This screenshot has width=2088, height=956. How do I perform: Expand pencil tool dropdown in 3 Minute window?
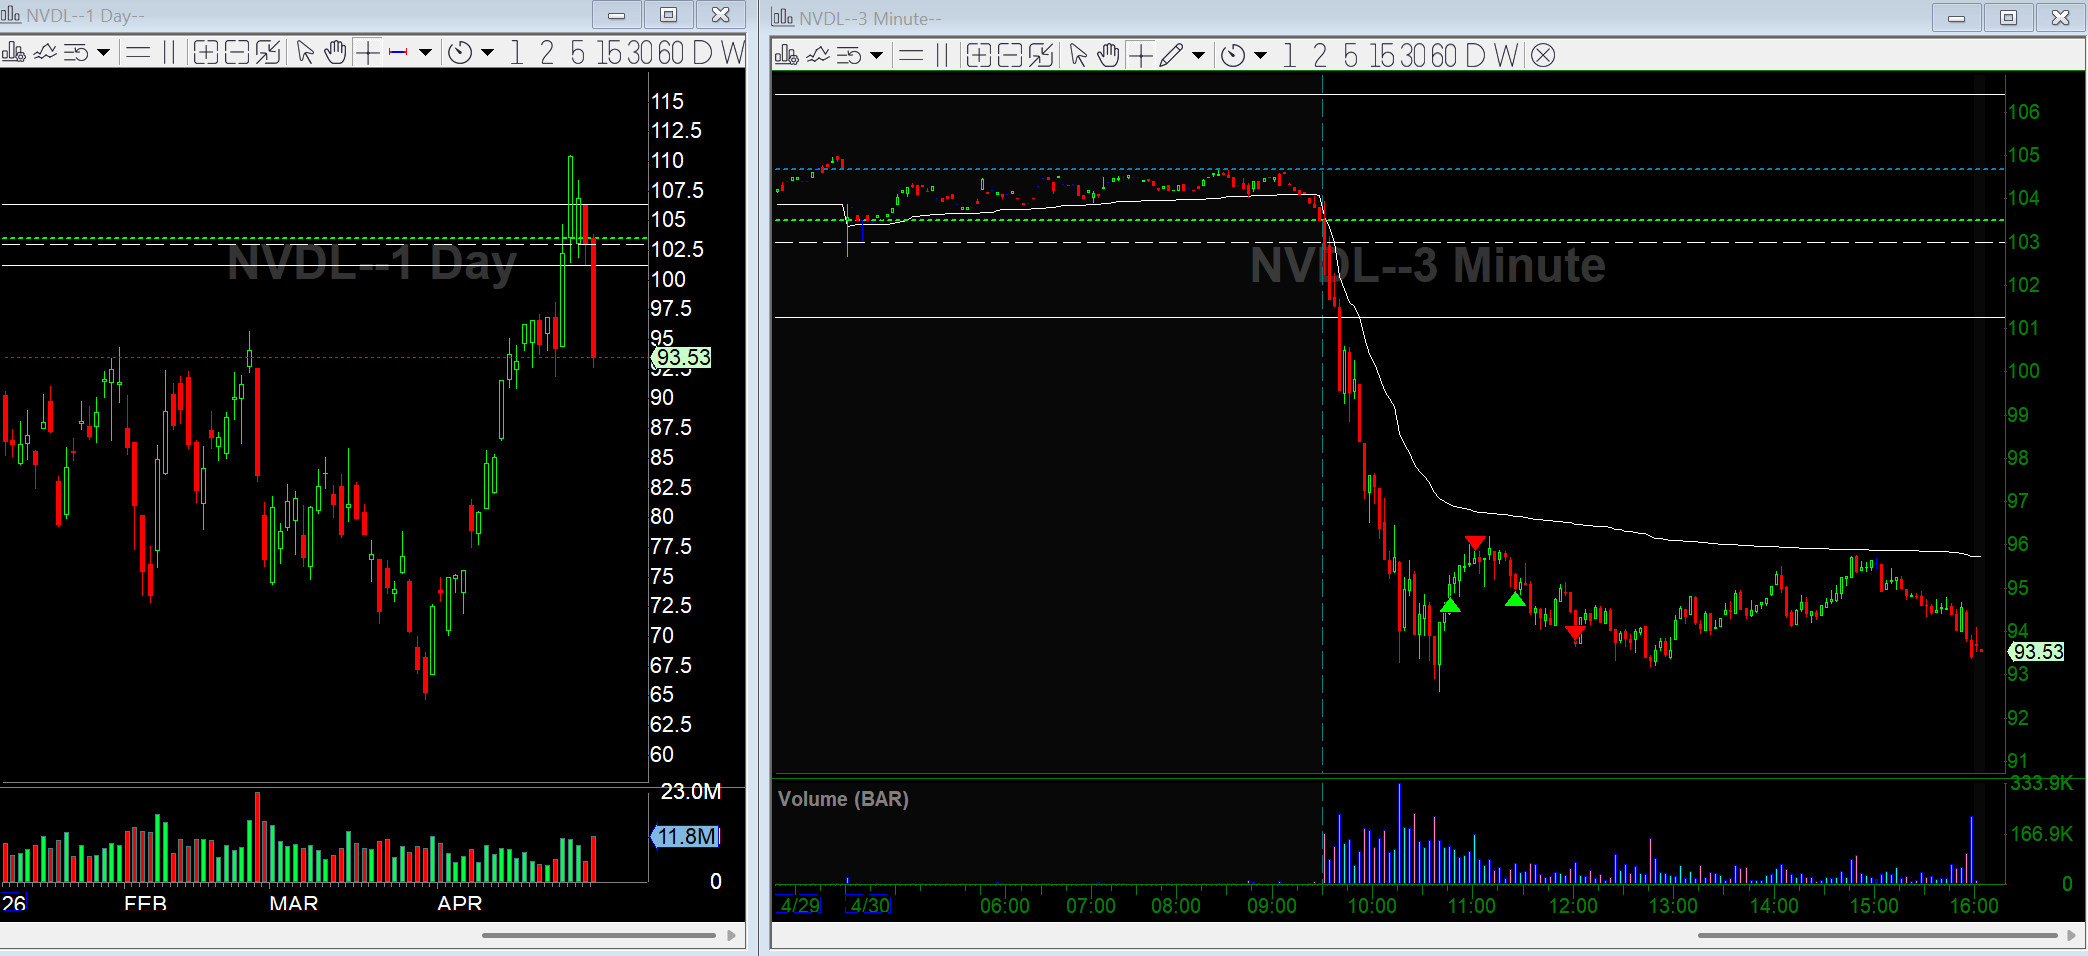(1198, 56)
